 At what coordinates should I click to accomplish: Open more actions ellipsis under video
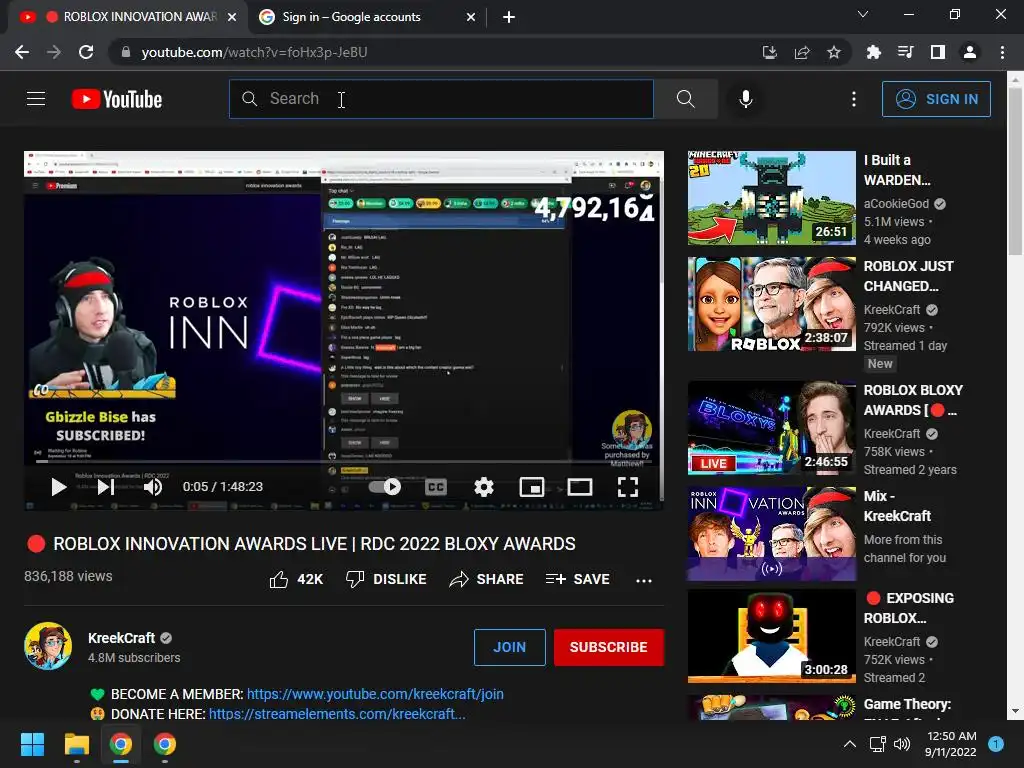coord(644,580)
